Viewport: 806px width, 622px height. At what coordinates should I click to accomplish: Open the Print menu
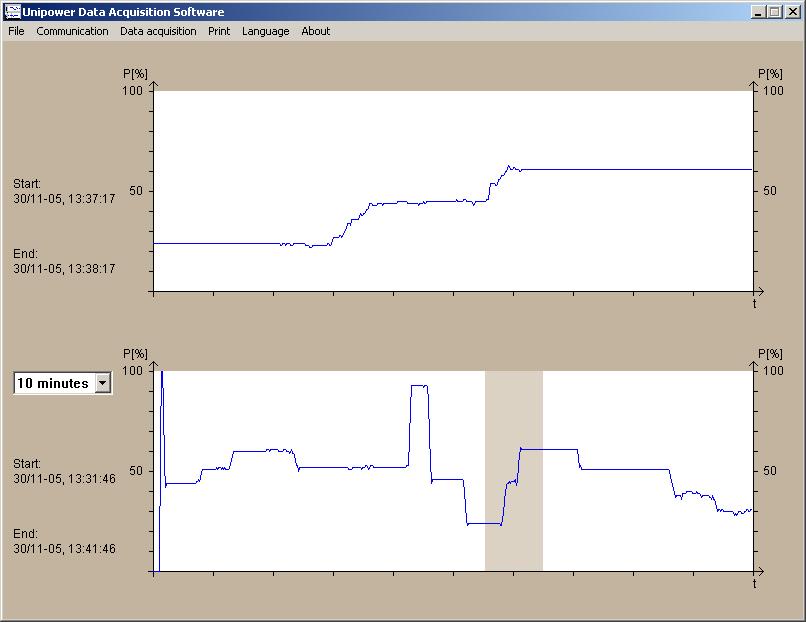click(x=219, y=31)
